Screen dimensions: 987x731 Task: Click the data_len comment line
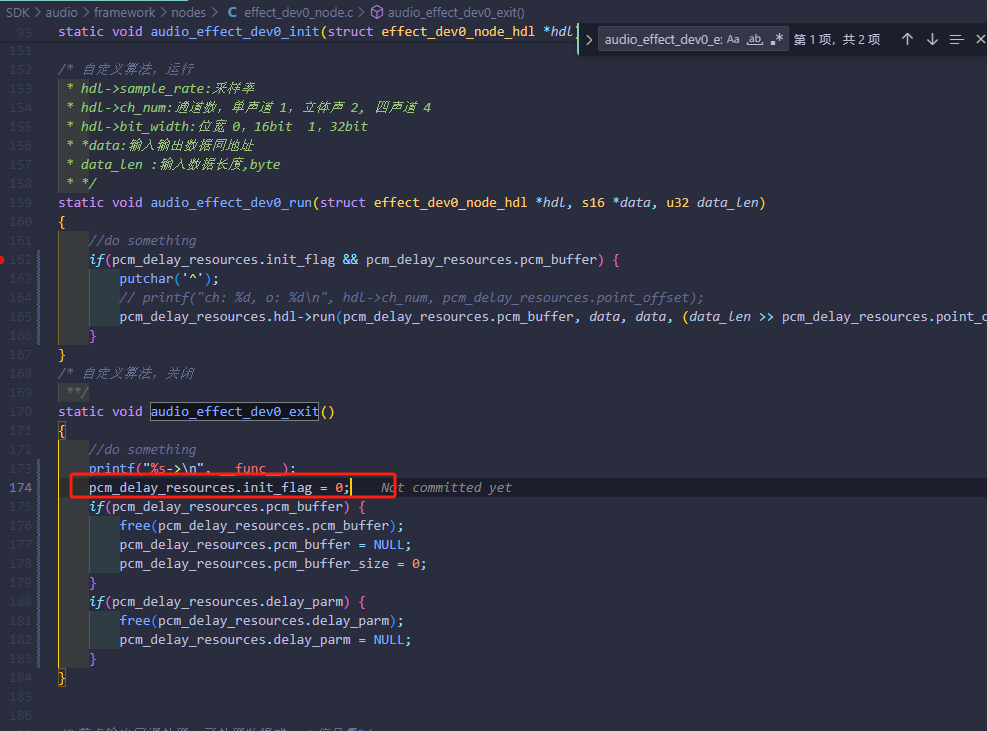pos(173,164)
